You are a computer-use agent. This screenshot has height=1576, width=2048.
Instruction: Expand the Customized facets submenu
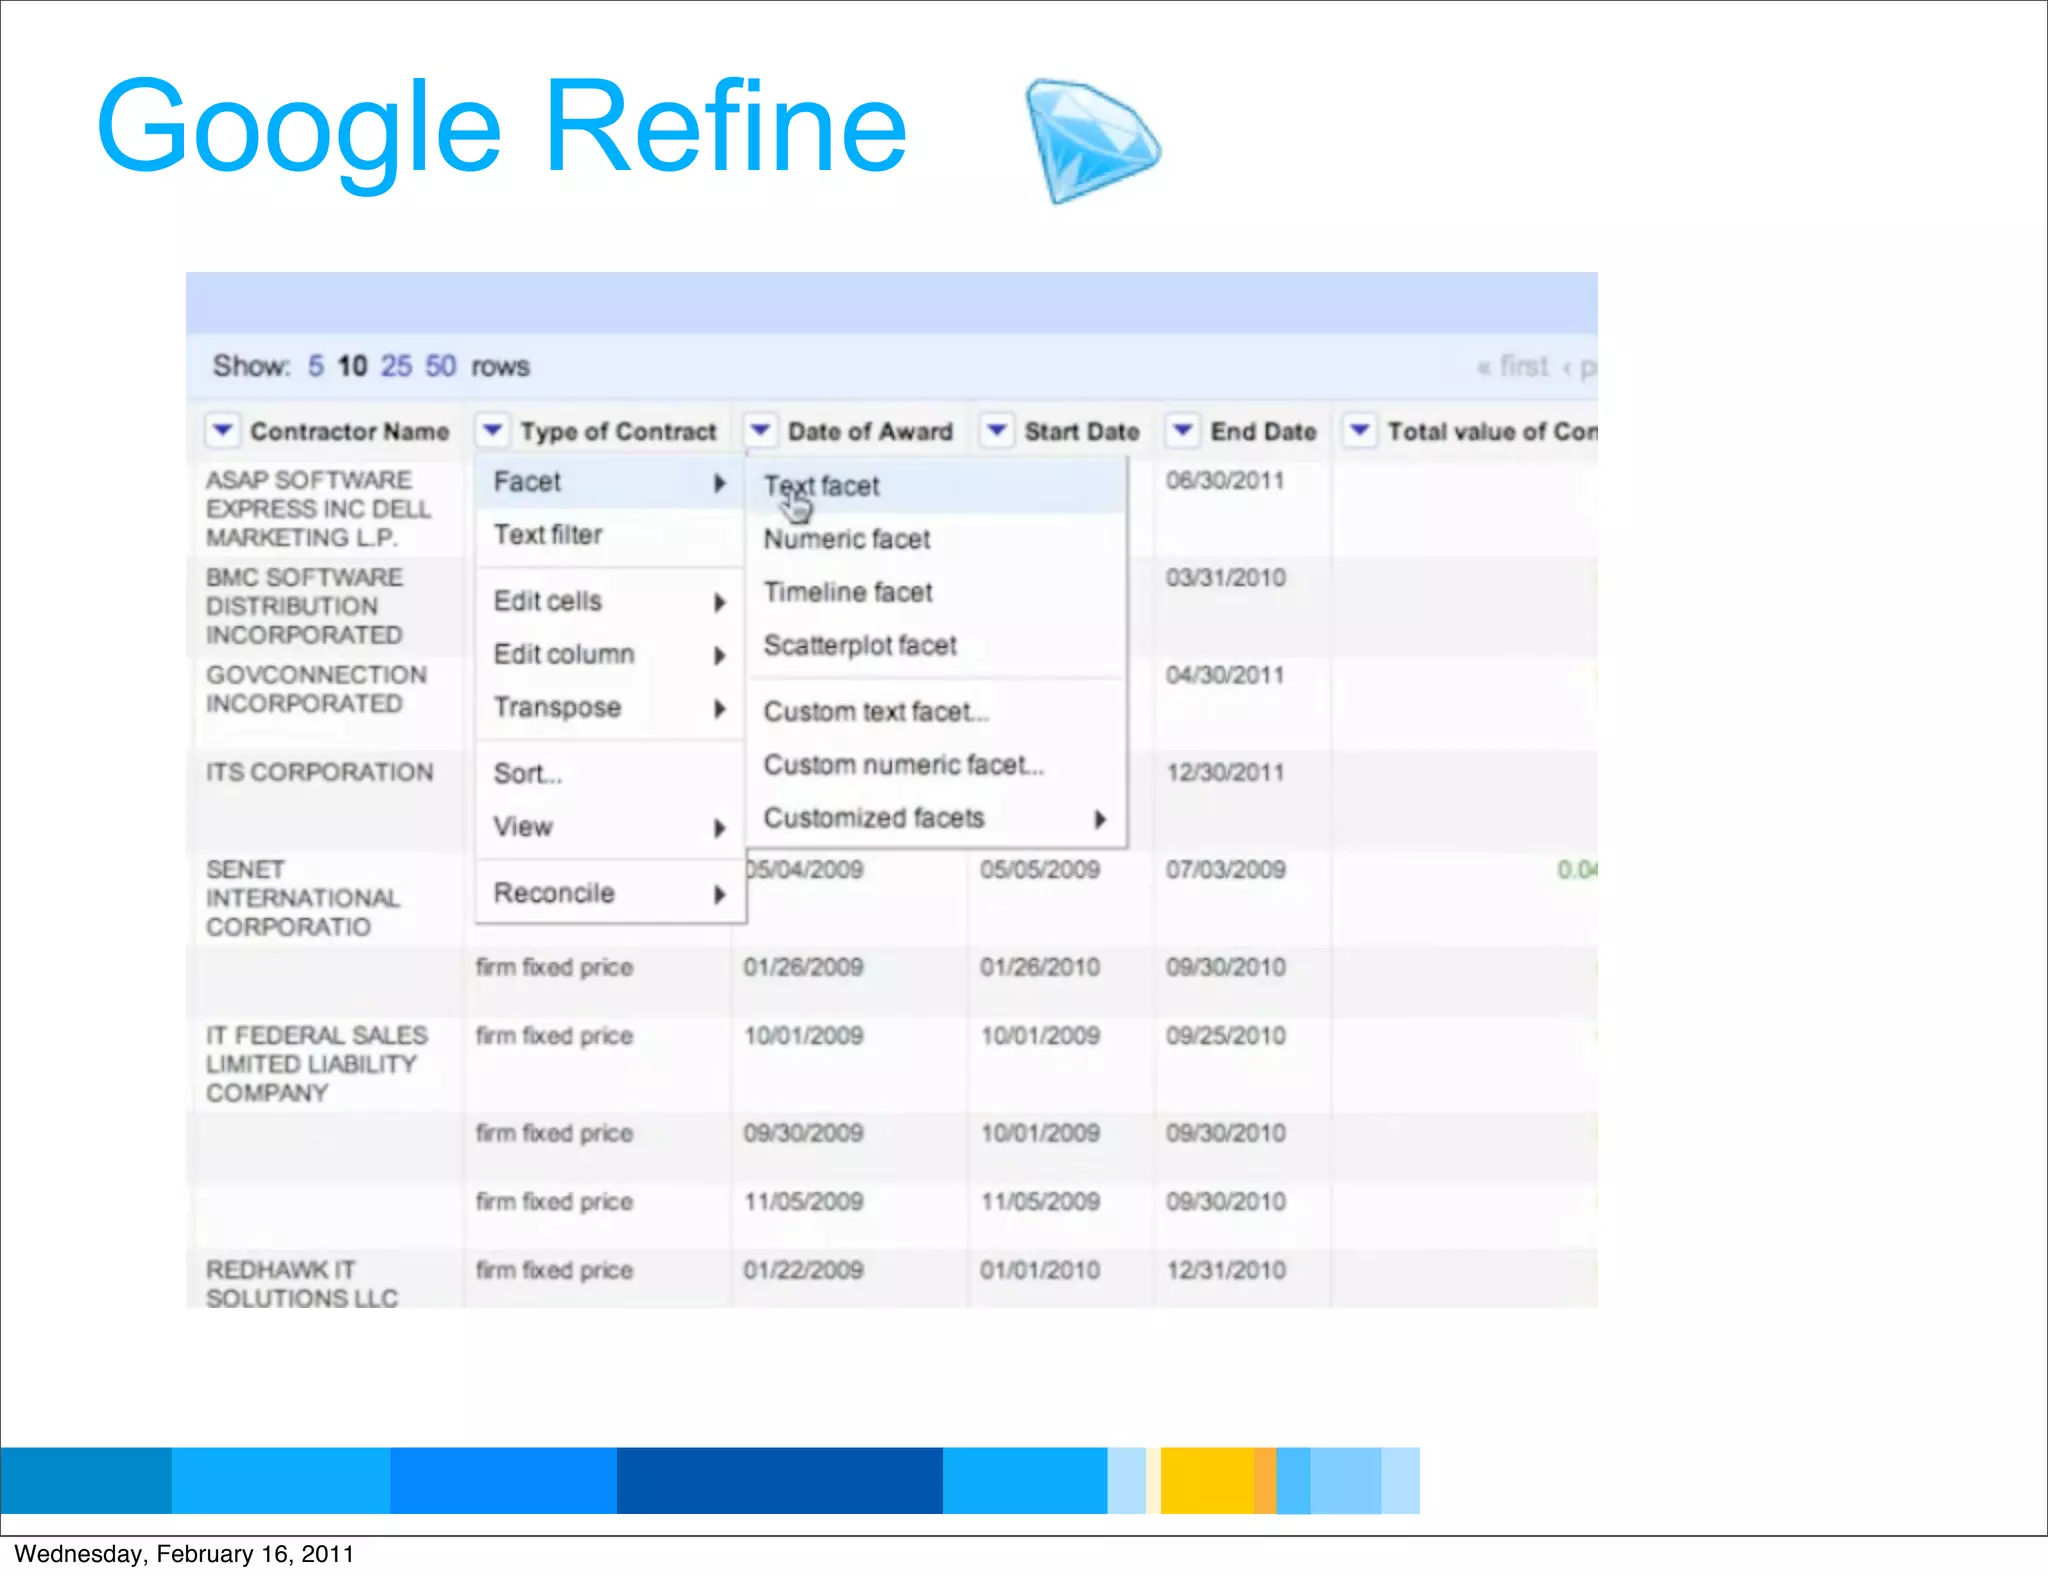pyautogui.click(x=936, y=818)
